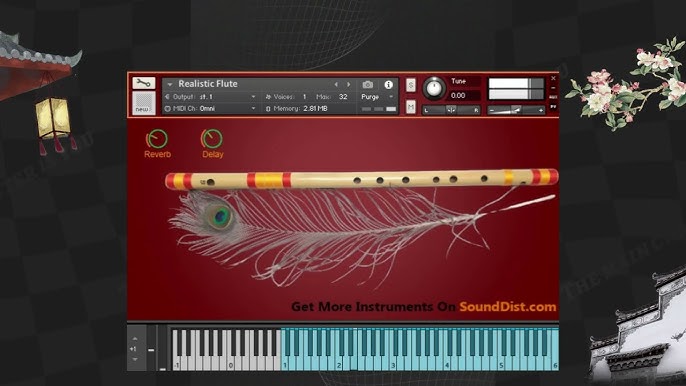Collapse the Realistic Flute header triangle
Viewport: 686px width, 386px height.
pos(169,84)
